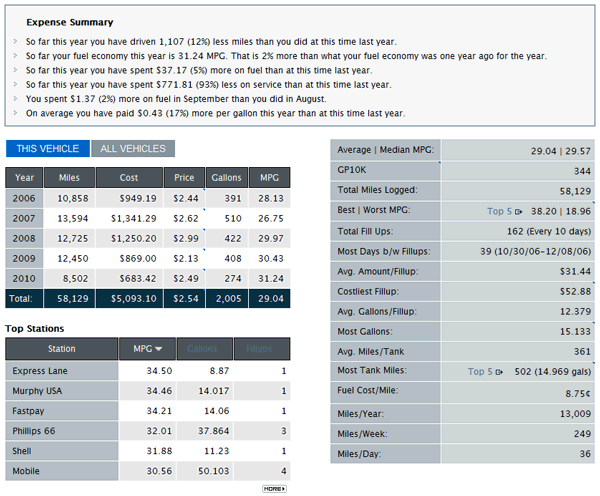The image size is (600, 496).
Task: Click the Year column header
Action: pyautogui.click(x=25, y=177)
